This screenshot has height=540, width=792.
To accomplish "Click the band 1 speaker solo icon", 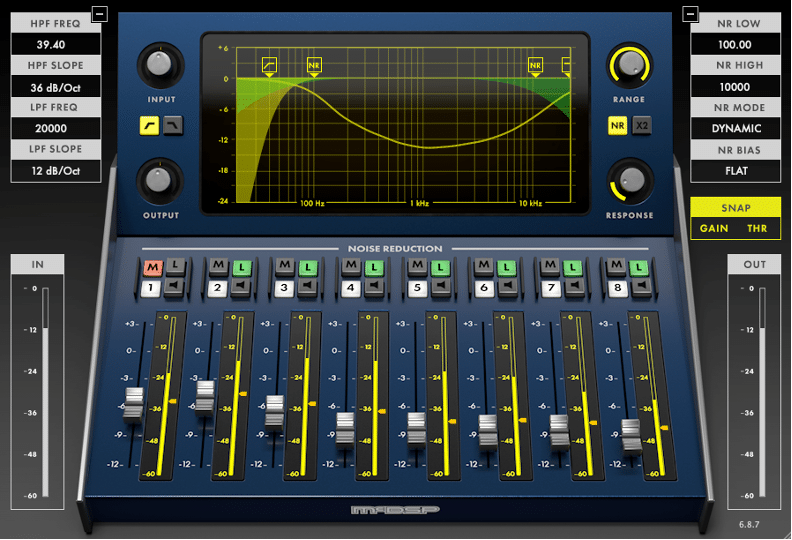I will [176, 288].
